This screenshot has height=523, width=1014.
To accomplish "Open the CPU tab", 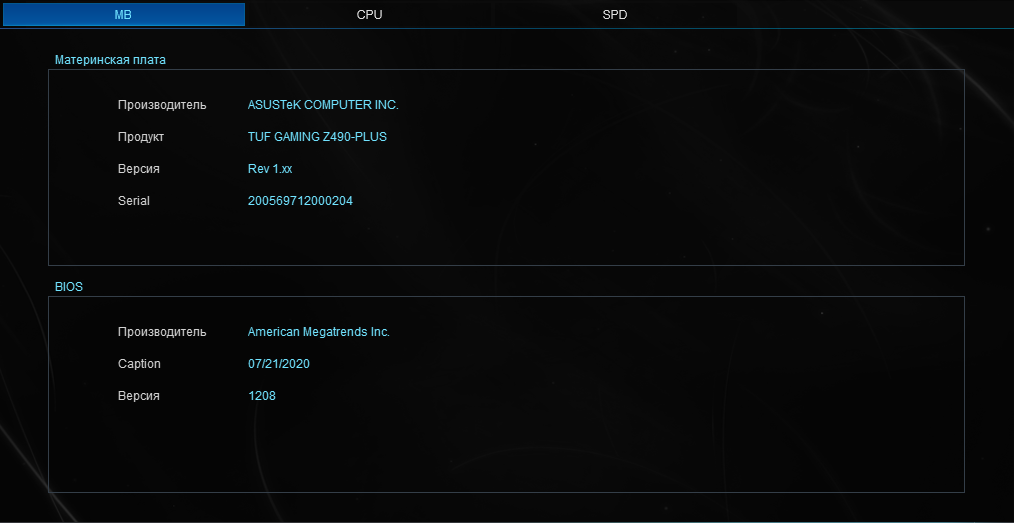I will pos(369,15).
